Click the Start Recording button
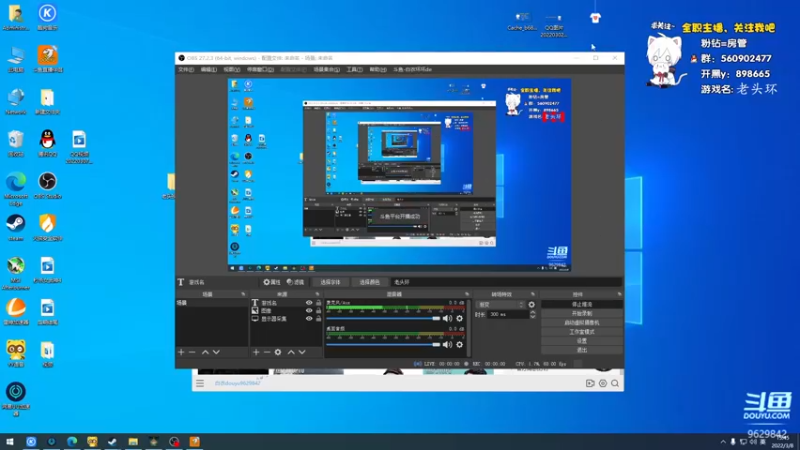This screenshot has height=450, width=800. coord(582,313)
